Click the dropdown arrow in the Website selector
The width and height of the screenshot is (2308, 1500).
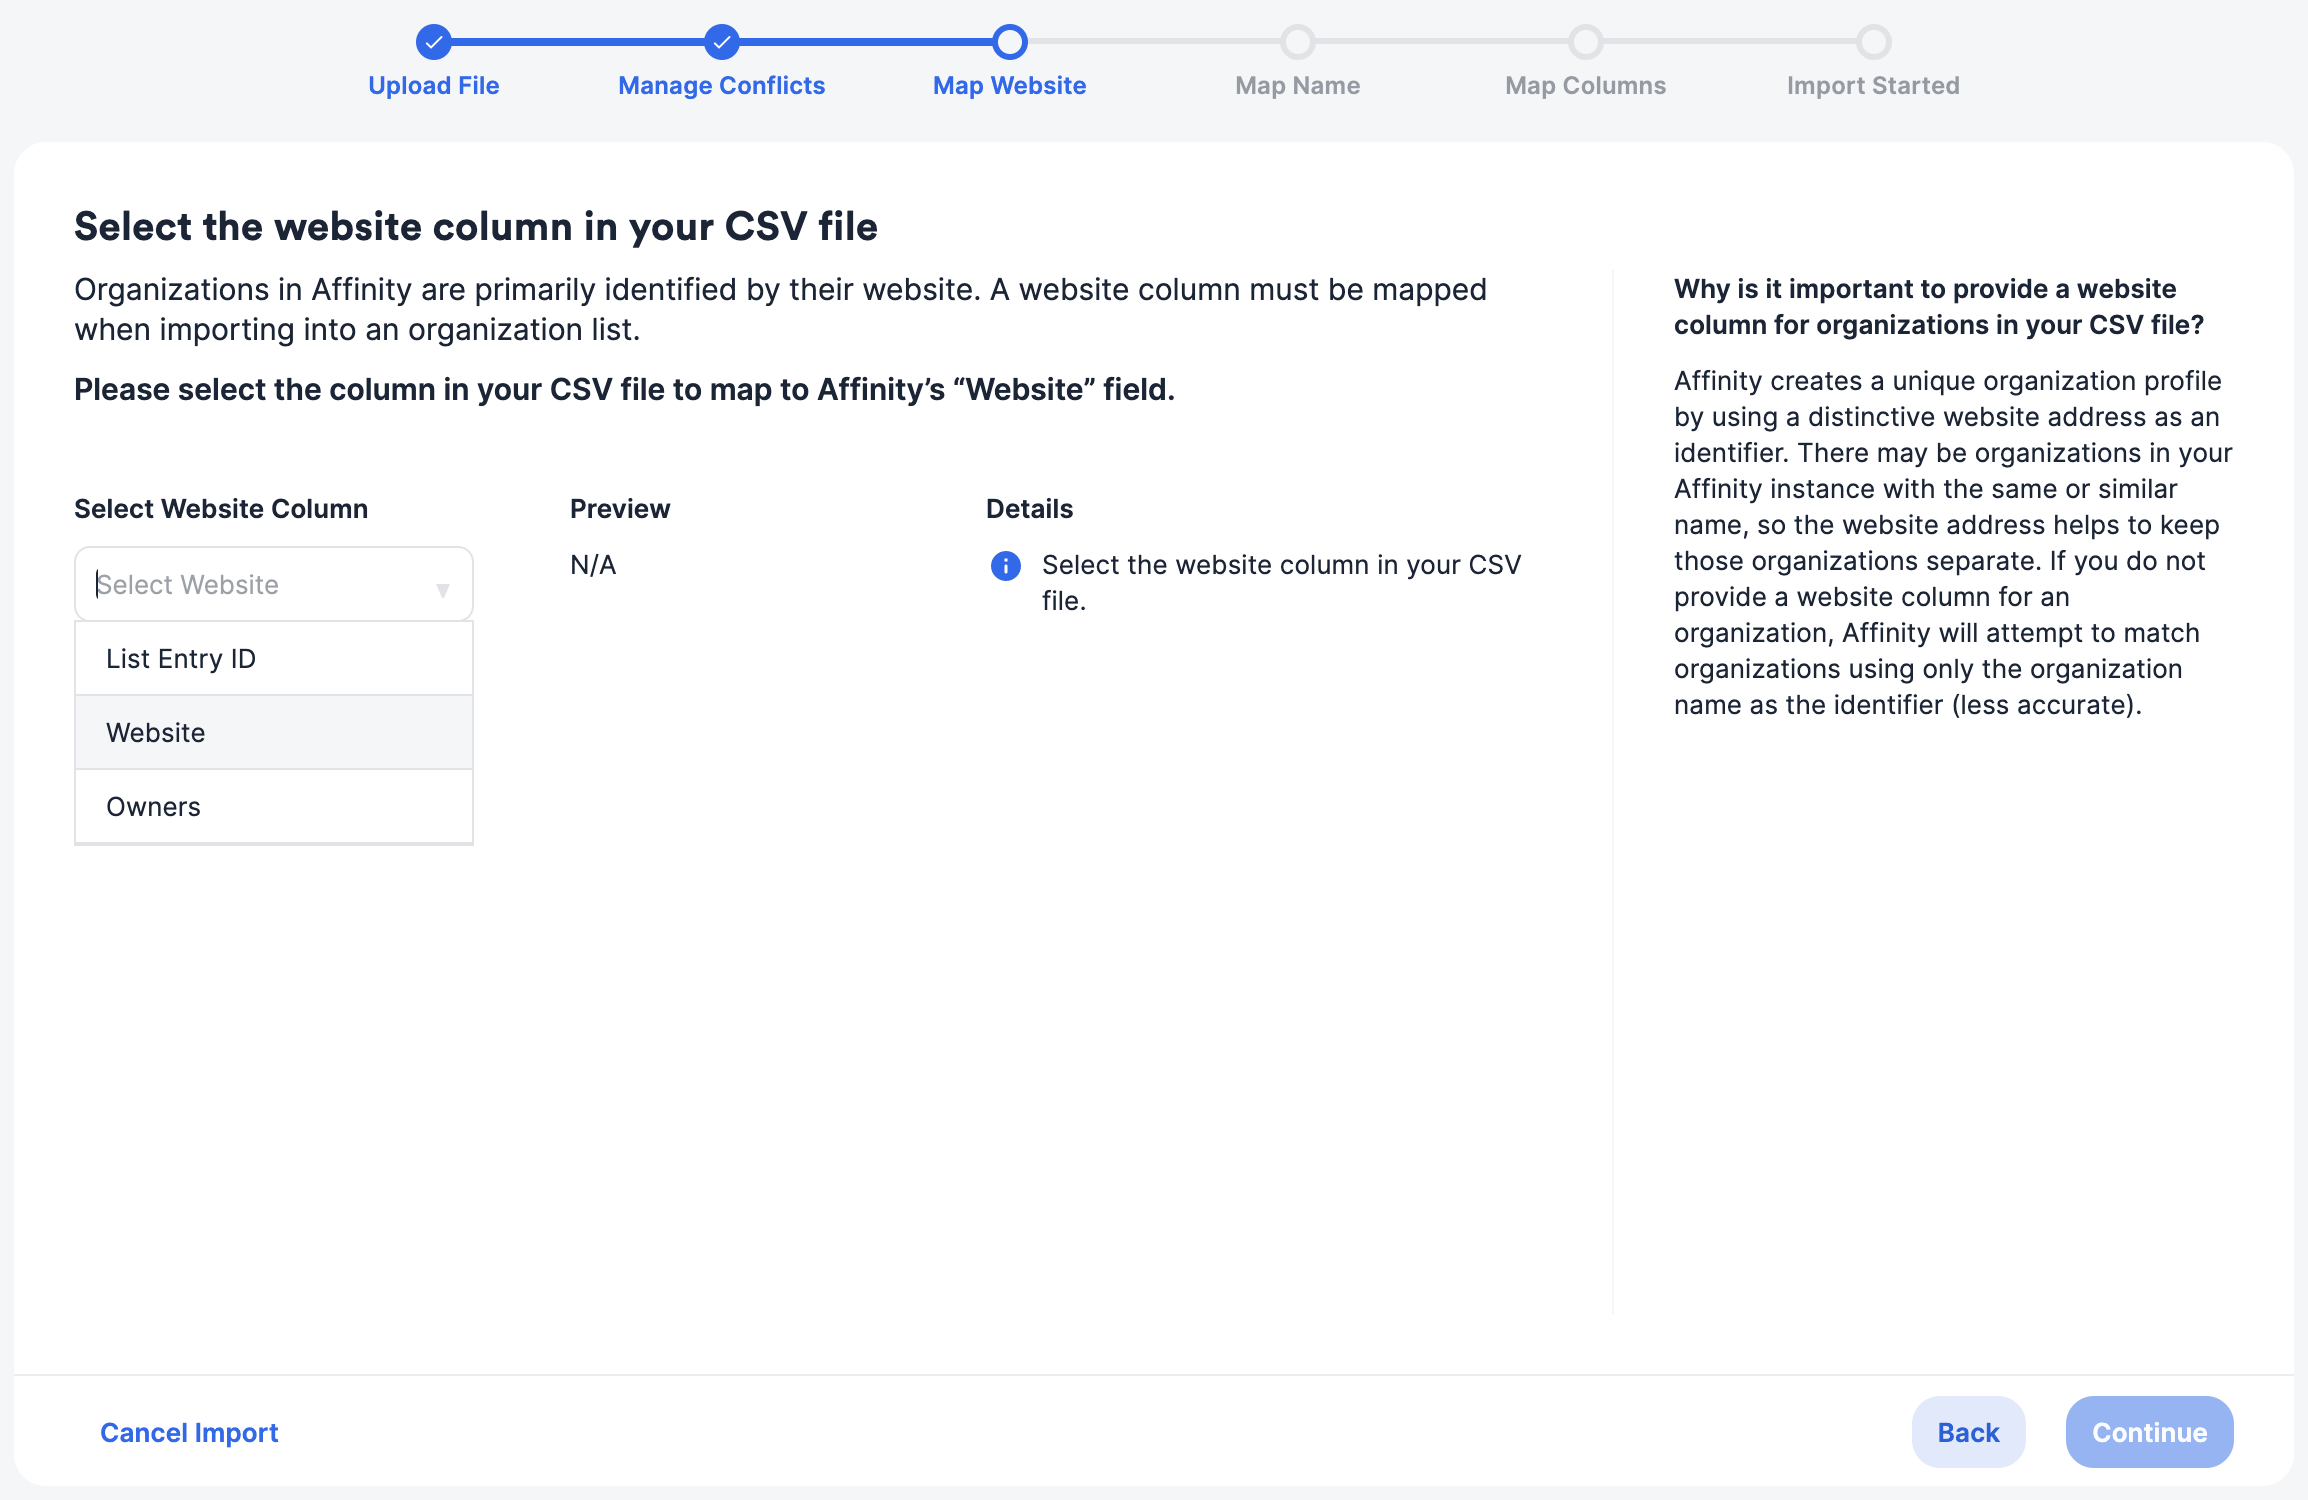(443, 589)
